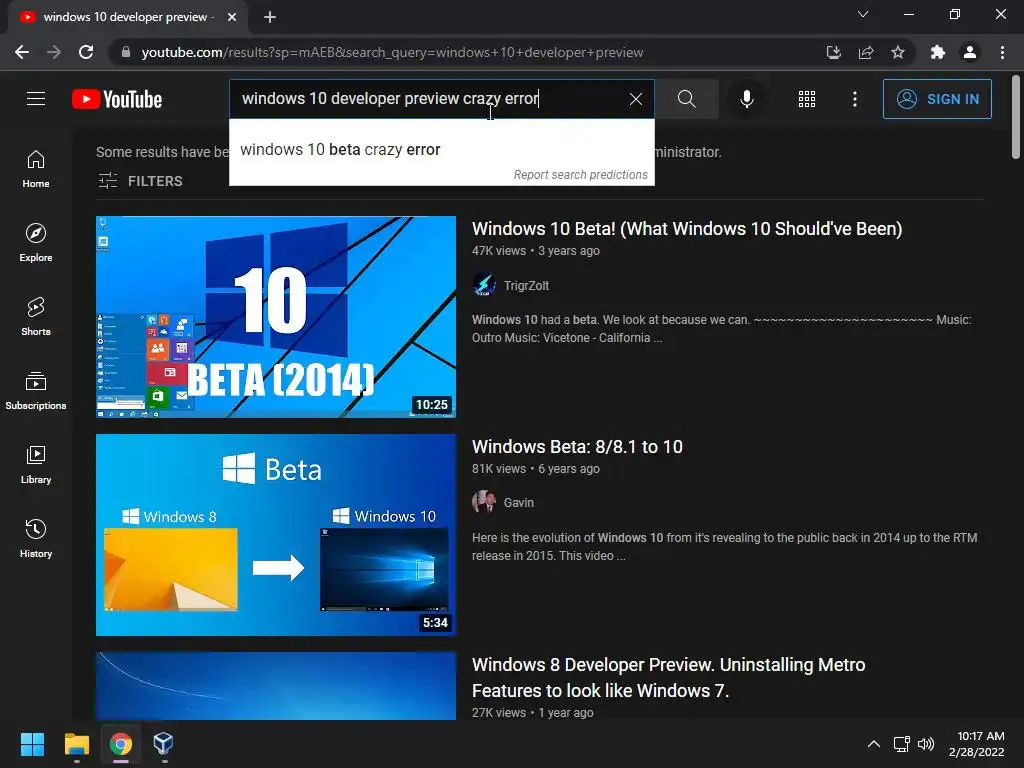Open a new browser tab with plus
Image resolution: width=1024 pixels, height=768 pixels.
[x=270, y=17]
